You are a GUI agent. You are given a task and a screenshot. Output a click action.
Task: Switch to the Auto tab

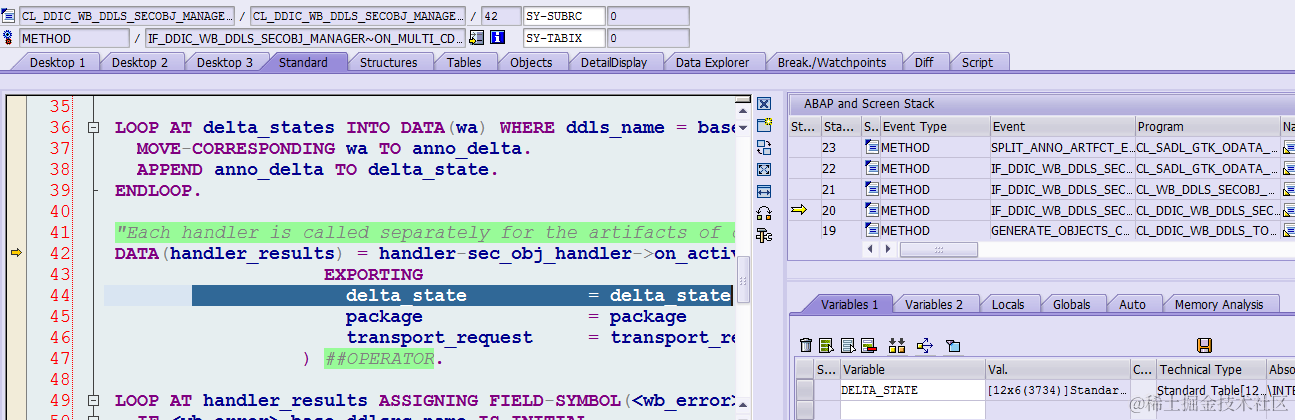pyautogui.click(x=1132, y=305)
